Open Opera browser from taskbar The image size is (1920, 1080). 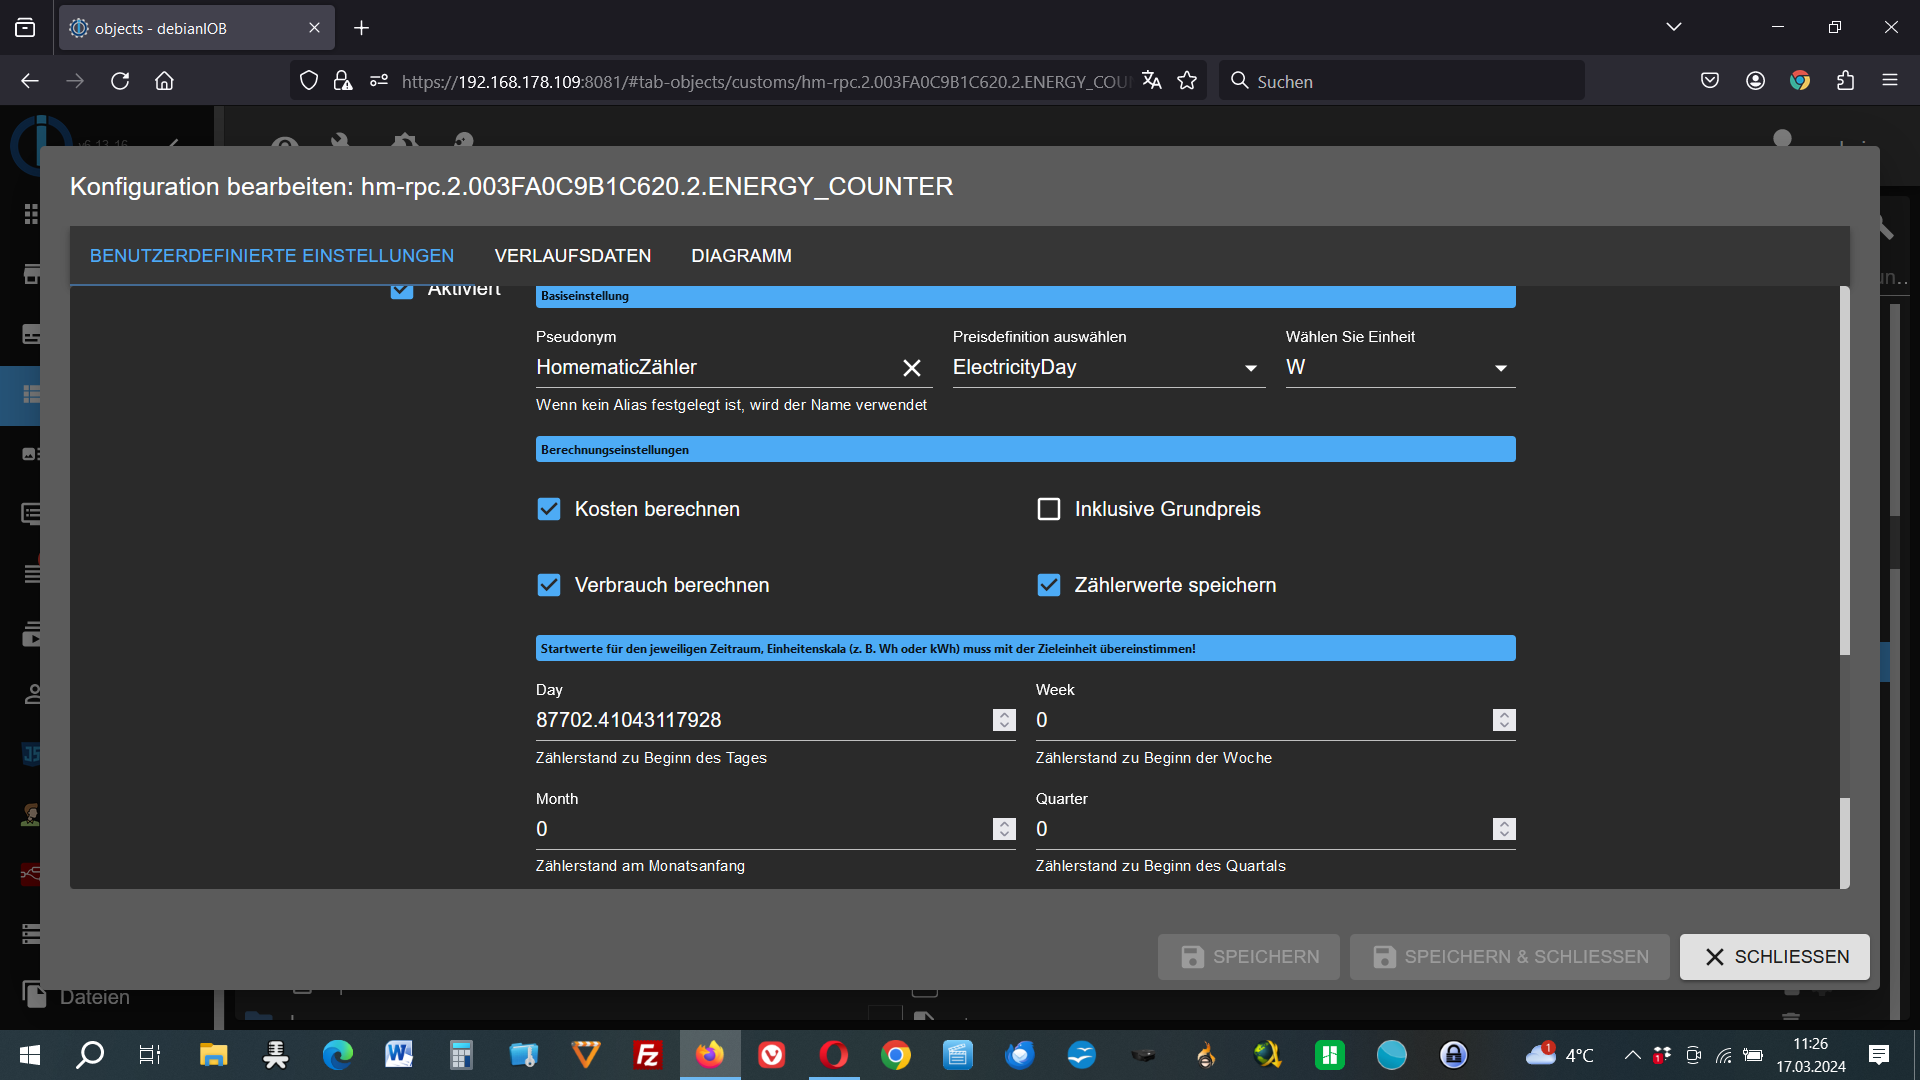tap(833, 1055)
